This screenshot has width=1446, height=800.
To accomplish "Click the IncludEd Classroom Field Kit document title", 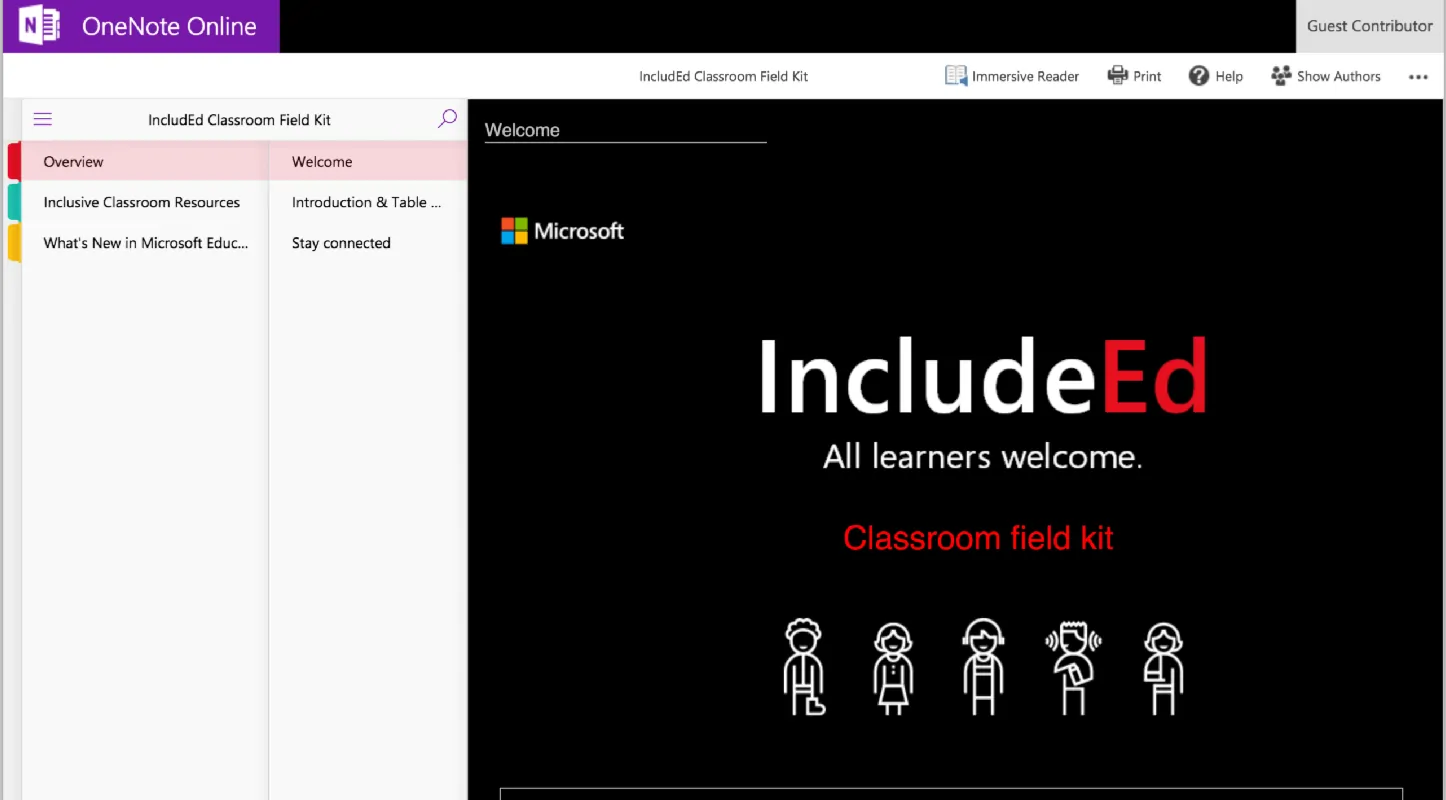I will coord(723,76).
